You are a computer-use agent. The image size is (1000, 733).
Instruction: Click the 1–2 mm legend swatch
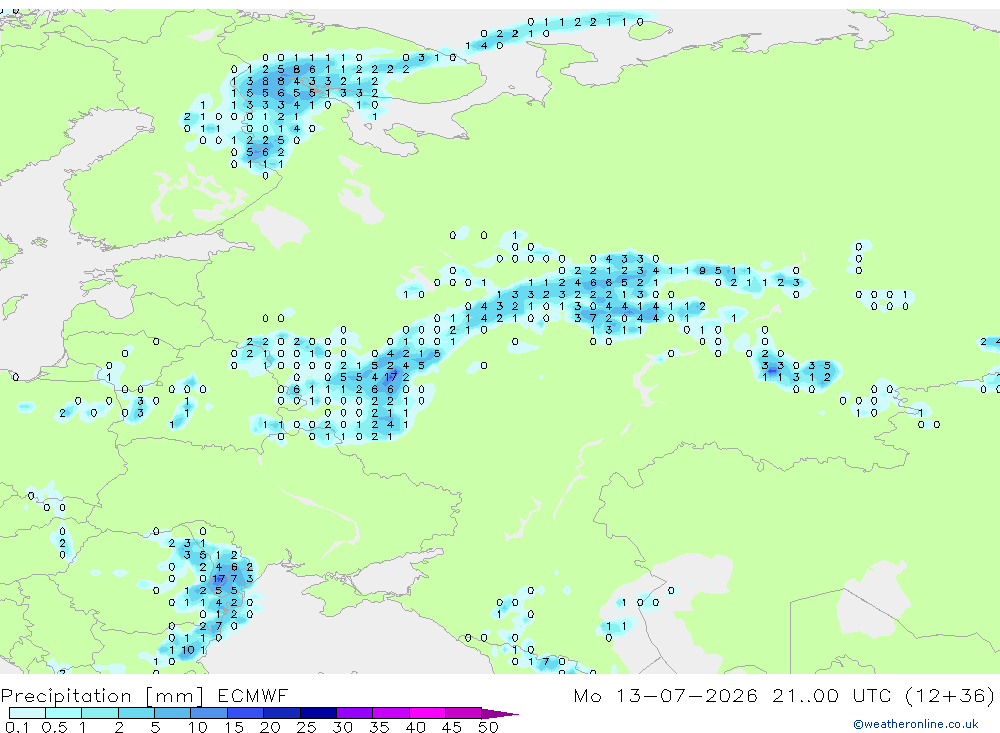99,713
